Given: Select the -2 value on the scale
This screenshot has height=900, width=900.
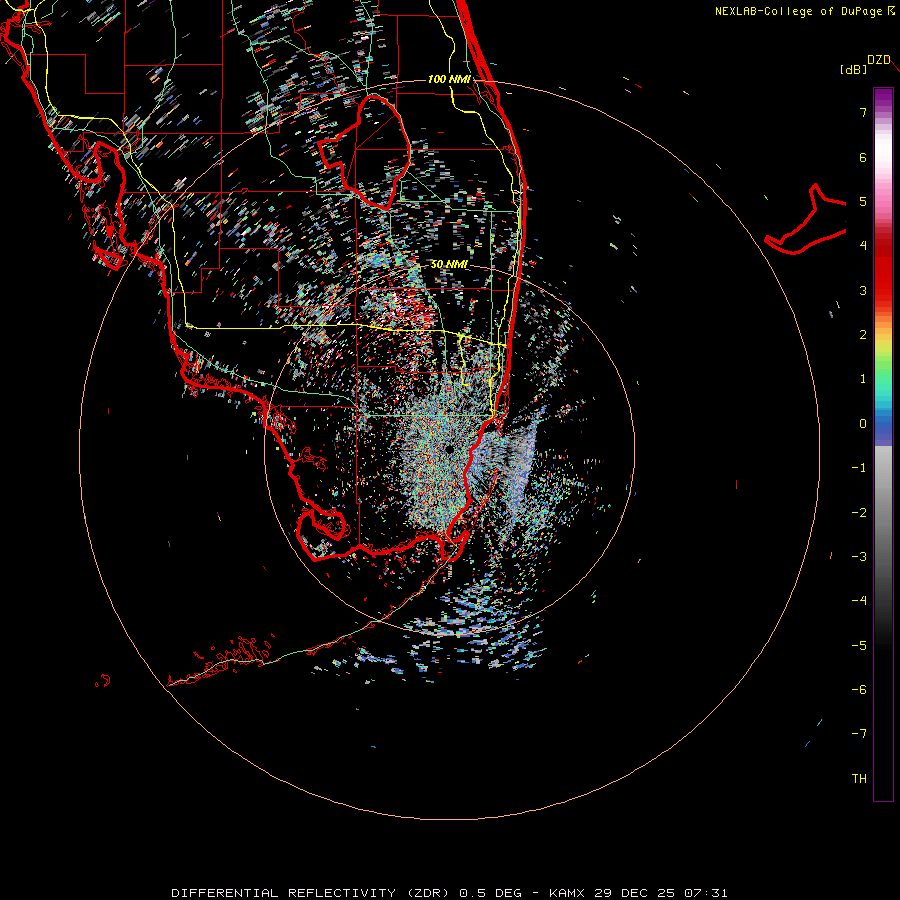Looking at the screenshot, I should (x=859, y=513).
